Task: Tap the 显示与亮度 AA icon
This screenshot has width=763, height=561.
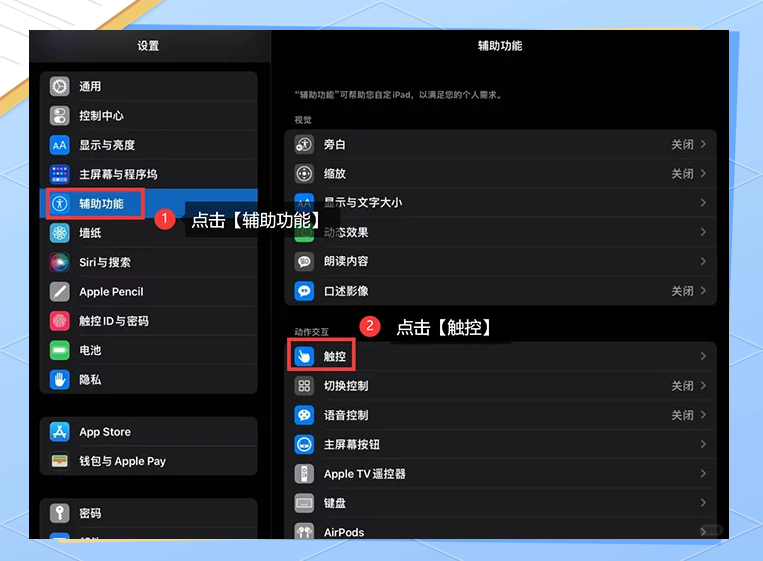Action: coord(59,145)
